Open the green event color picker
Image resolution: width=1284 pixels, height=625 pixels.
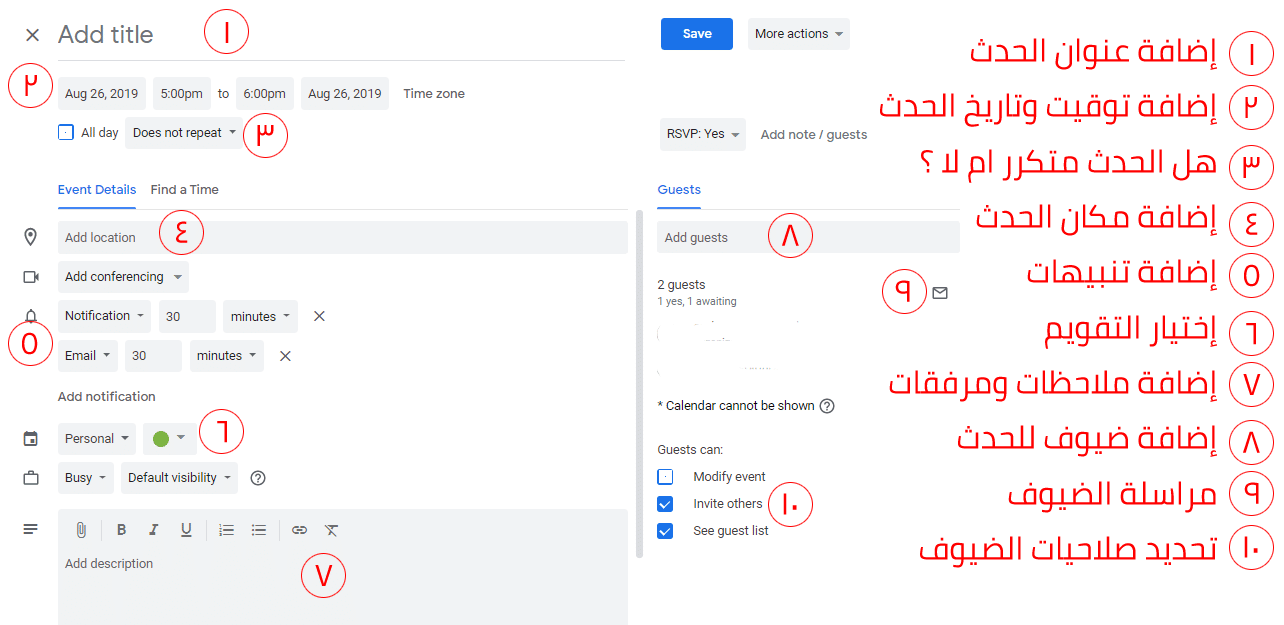point(169,438)
